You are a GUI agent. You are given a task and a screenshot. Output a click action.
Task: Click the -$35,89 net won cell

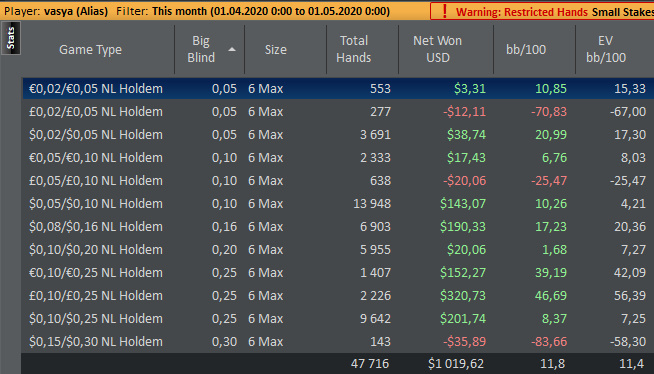[x=464, y=341]
